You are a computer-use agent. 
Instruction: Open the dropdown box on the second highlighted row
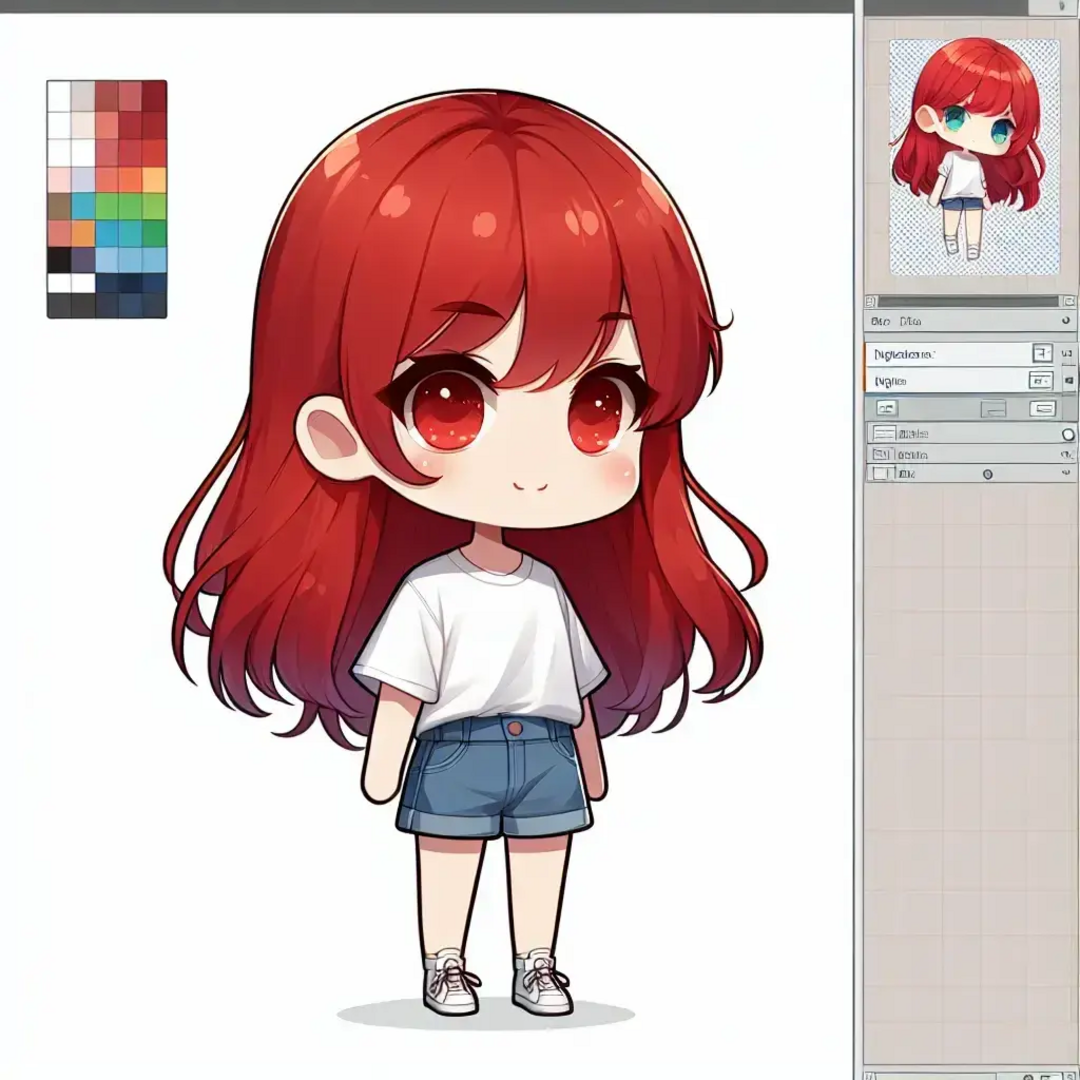click(1040, 380)
